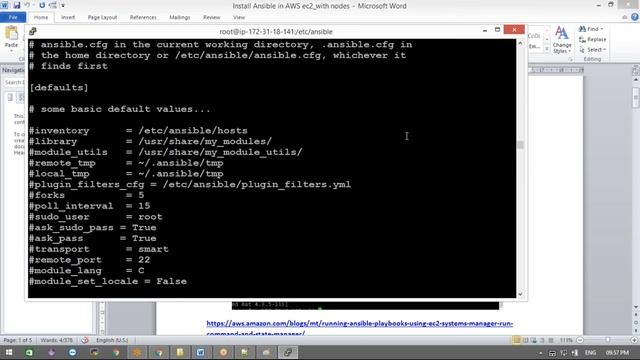The image size is (640, 360).
Task: Expand the Word Styles gallery list
Action: (x=547, y=49)
